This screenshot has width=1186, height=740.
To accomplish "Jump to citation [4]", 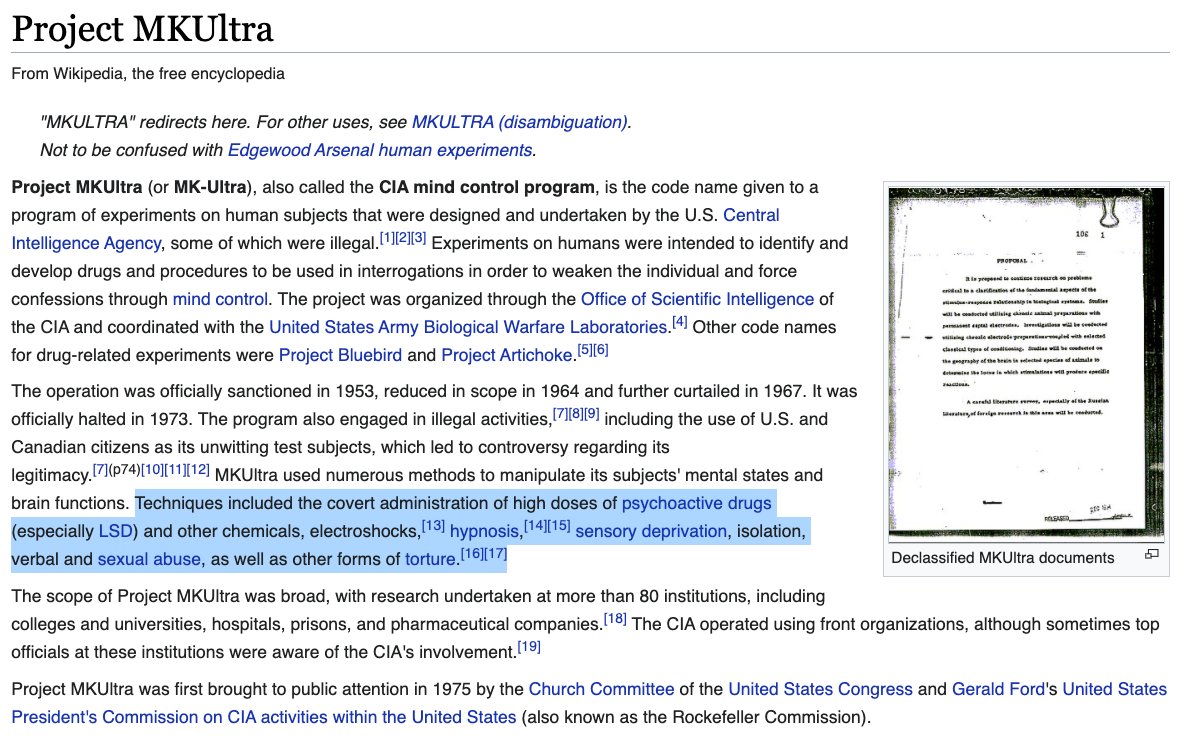I will (x=679, y=322).
